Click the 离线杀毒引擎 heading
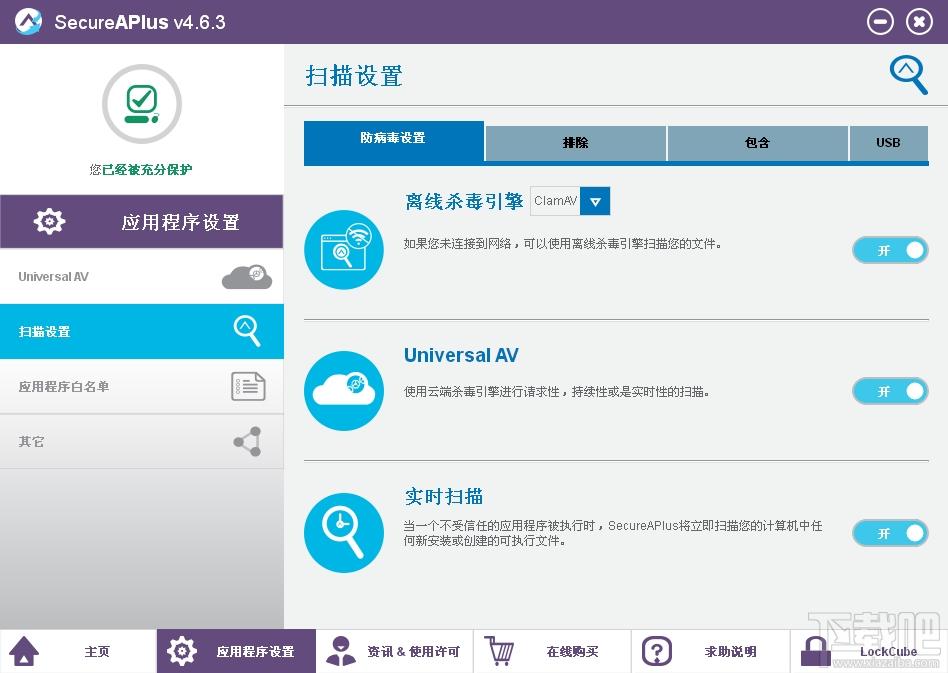 pyautogui.click(x=464, y=201)
